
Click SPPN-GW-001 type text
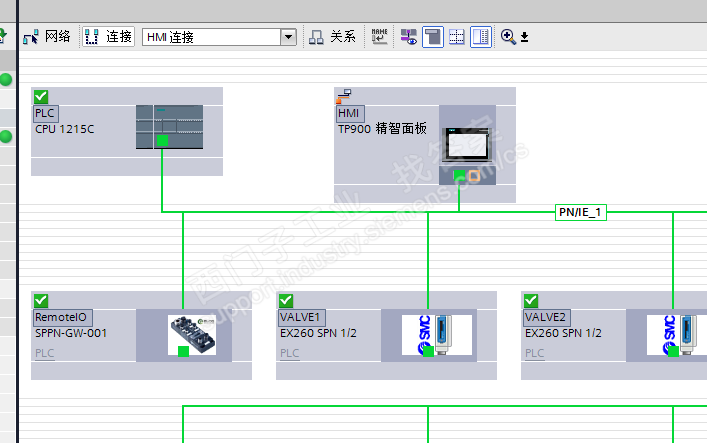[x=71, y=333]
